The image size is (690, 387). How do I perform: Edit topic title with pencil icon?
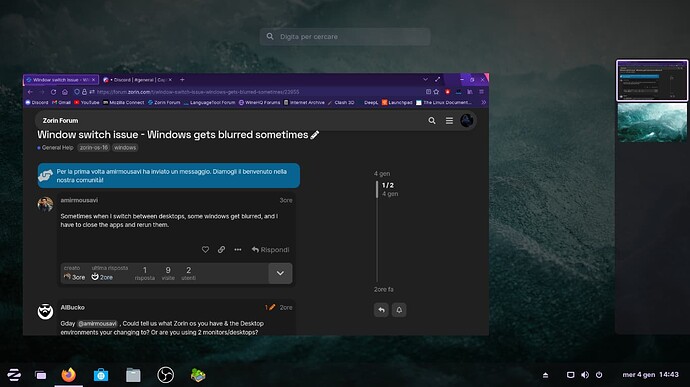pos(315,135)
